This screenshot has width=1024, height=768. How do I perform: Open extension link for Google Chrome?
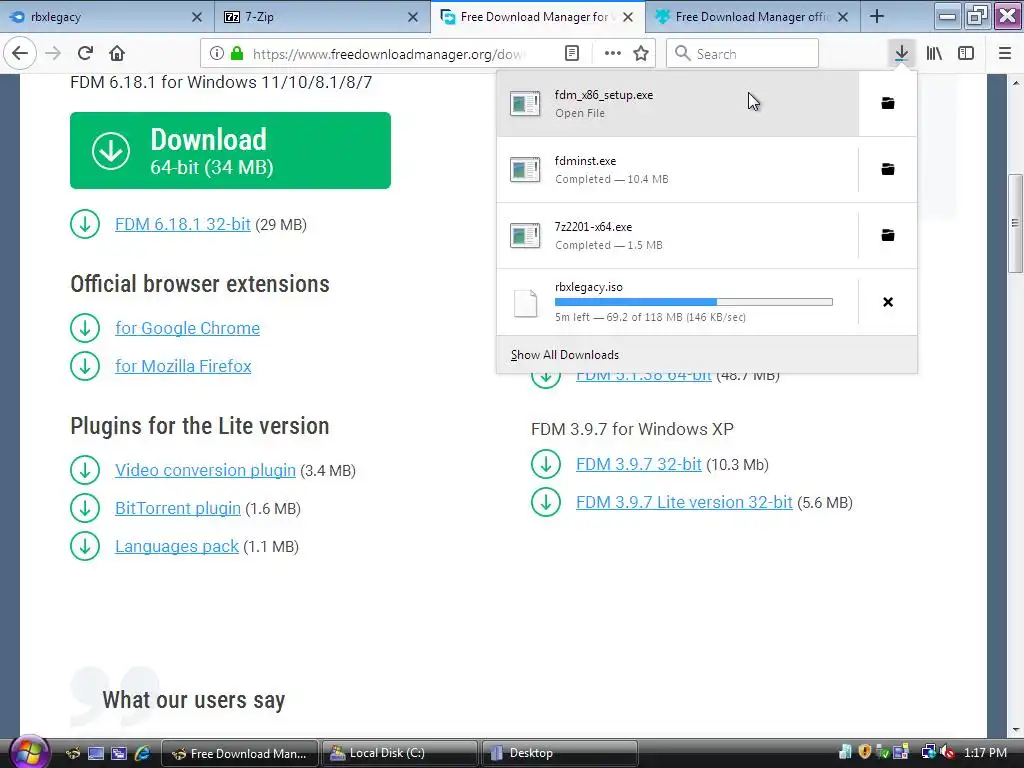(x=187, y=328)
